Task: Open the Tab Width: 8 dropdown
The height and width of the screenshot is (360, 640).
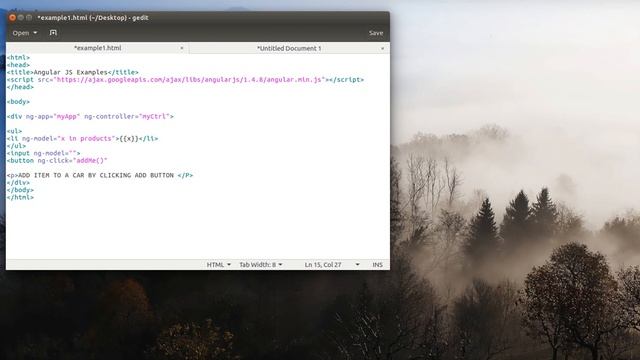Action: [261, 264]
